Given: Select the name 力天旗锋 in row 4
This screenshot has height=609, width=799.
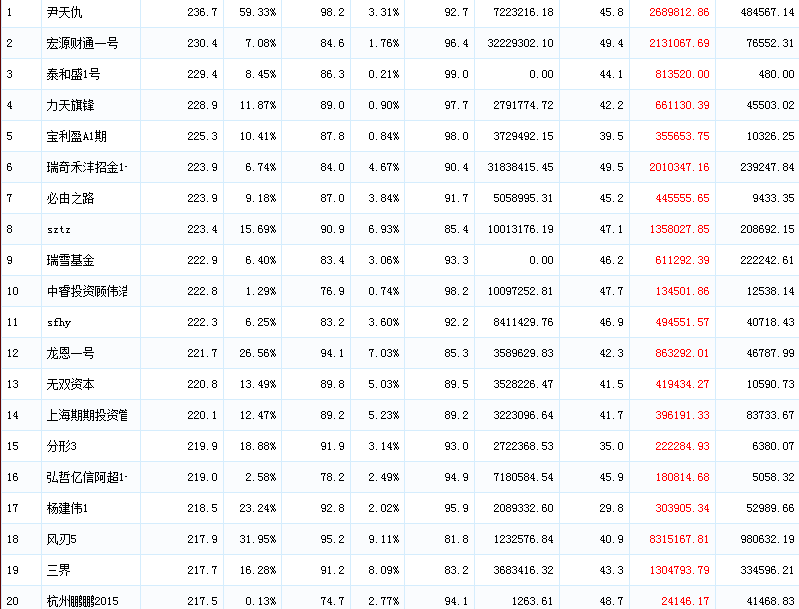Looking at the screenshot, I should pyautogui.click(x=70, y=105).
